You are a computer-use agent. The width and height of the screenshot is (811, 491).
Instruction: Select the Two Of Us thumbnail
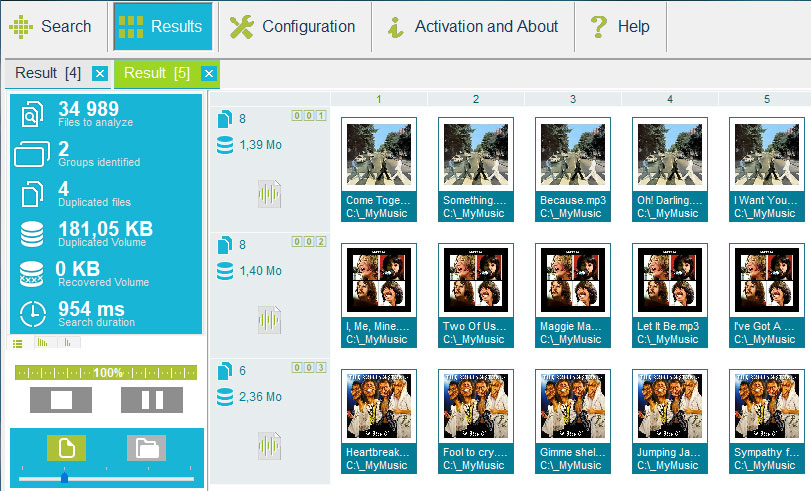[x=476, y=295]
